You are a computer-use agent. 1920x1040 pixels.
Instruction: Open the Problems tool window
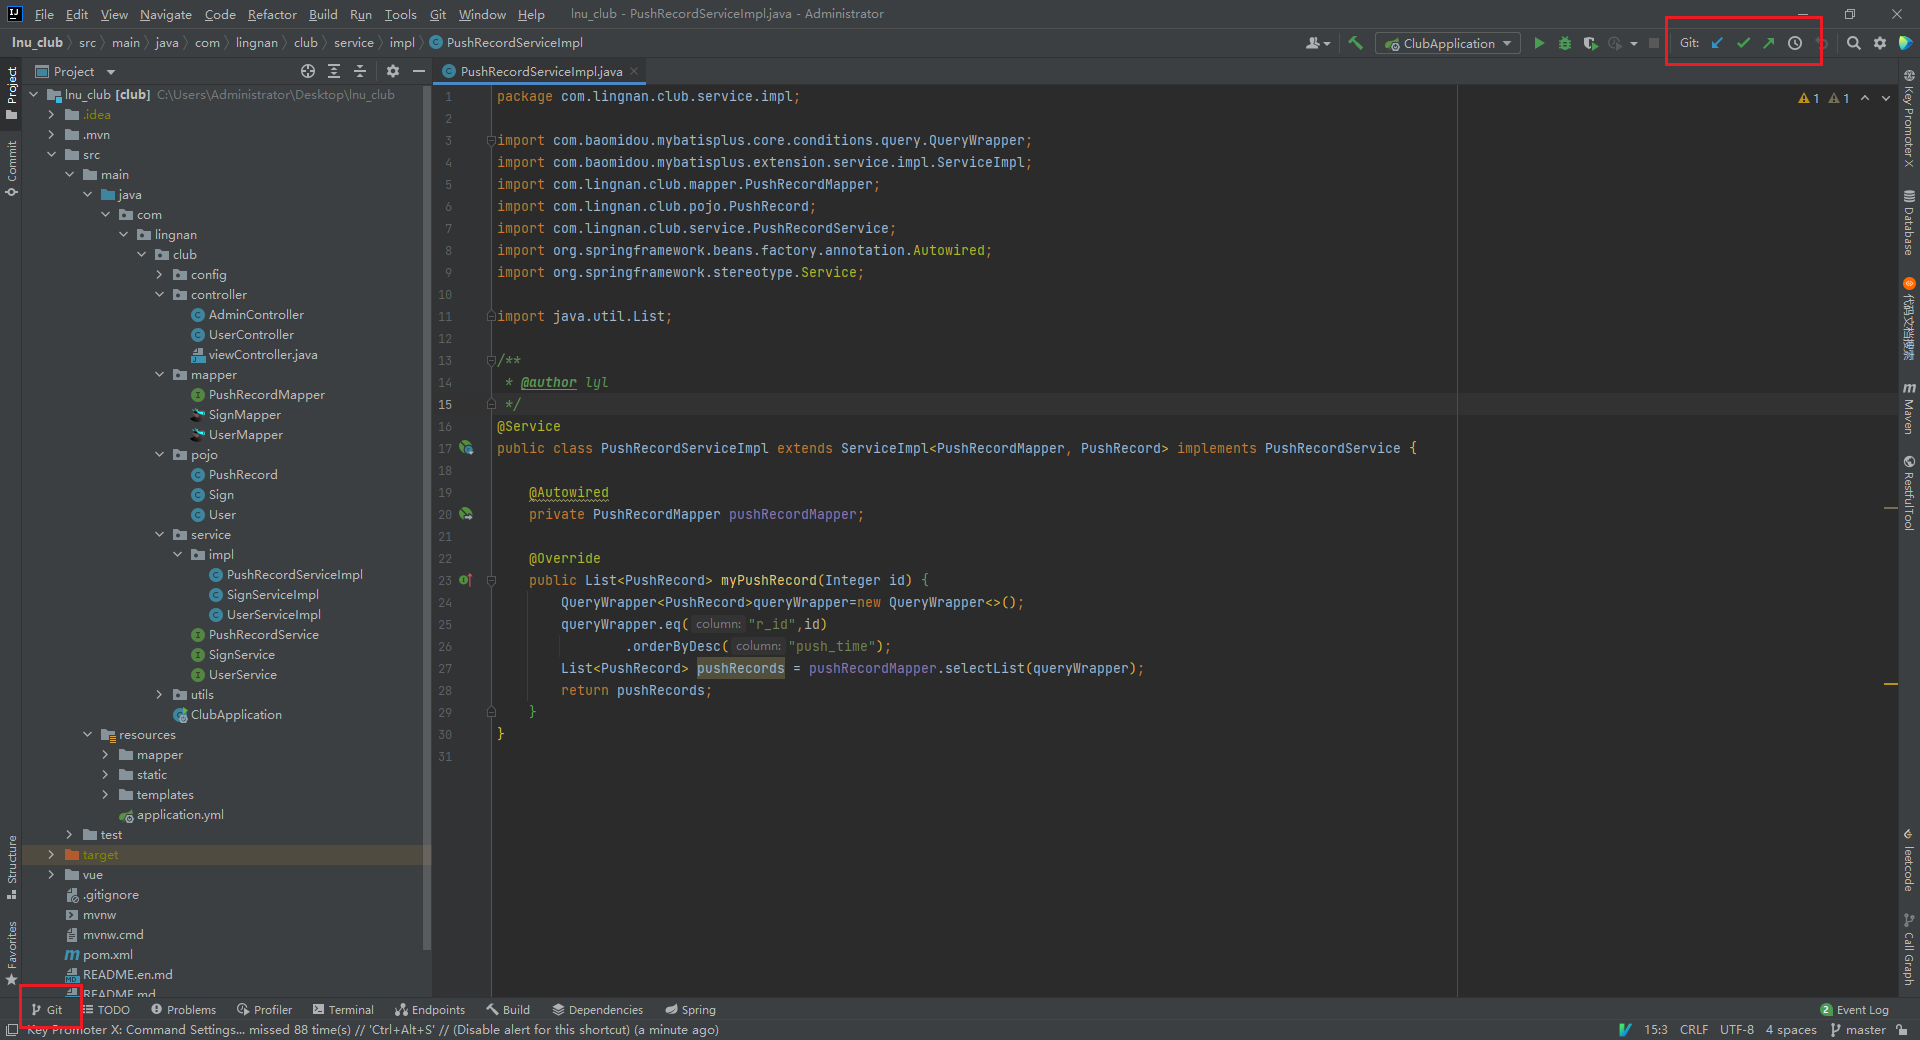pos(183,1010)
